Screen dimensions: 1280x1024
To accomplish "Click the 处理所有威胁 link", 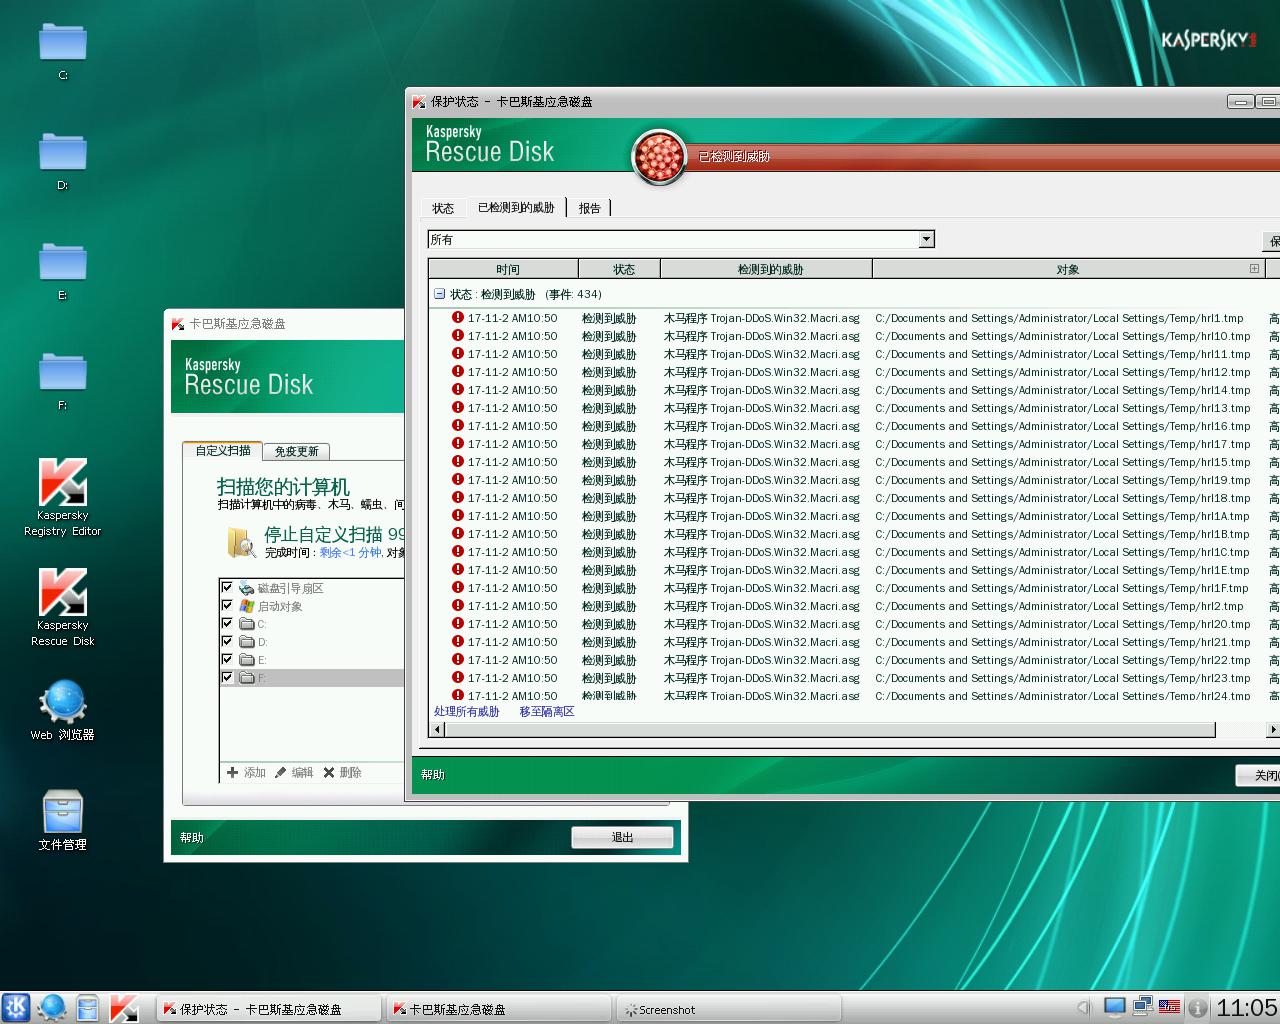I will coord(467,711).
